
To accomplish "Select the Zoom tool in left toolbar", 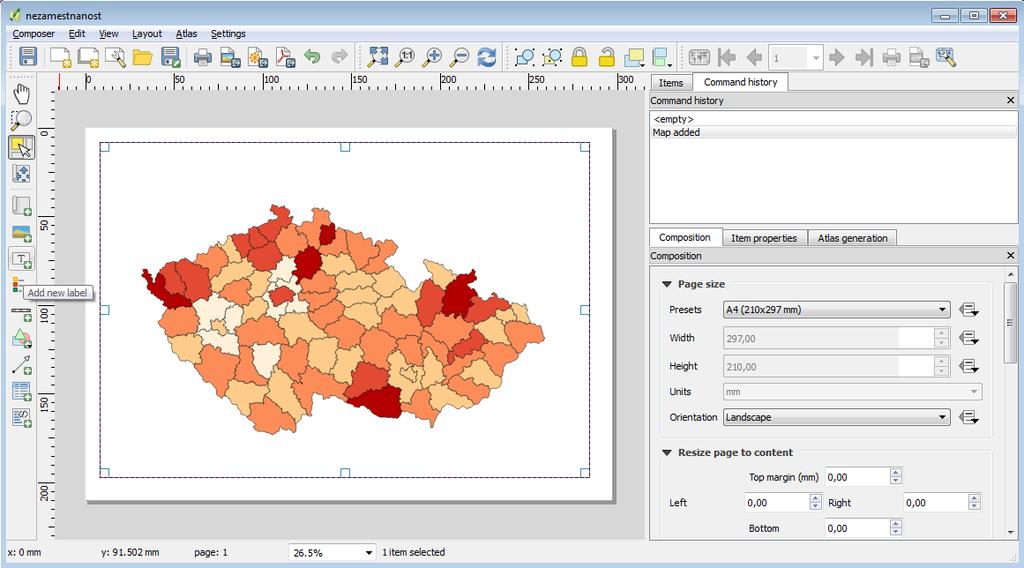I will point(22,120).
